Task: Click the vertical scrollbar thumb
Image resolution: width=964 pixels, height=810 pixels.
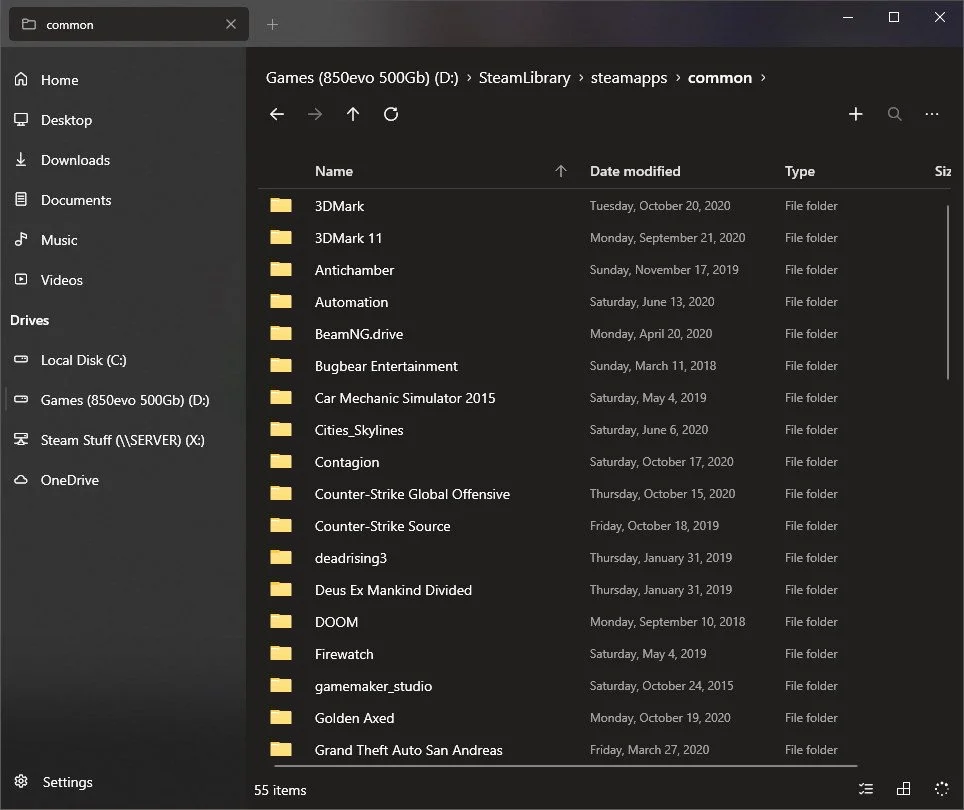Action: (947, 293)
